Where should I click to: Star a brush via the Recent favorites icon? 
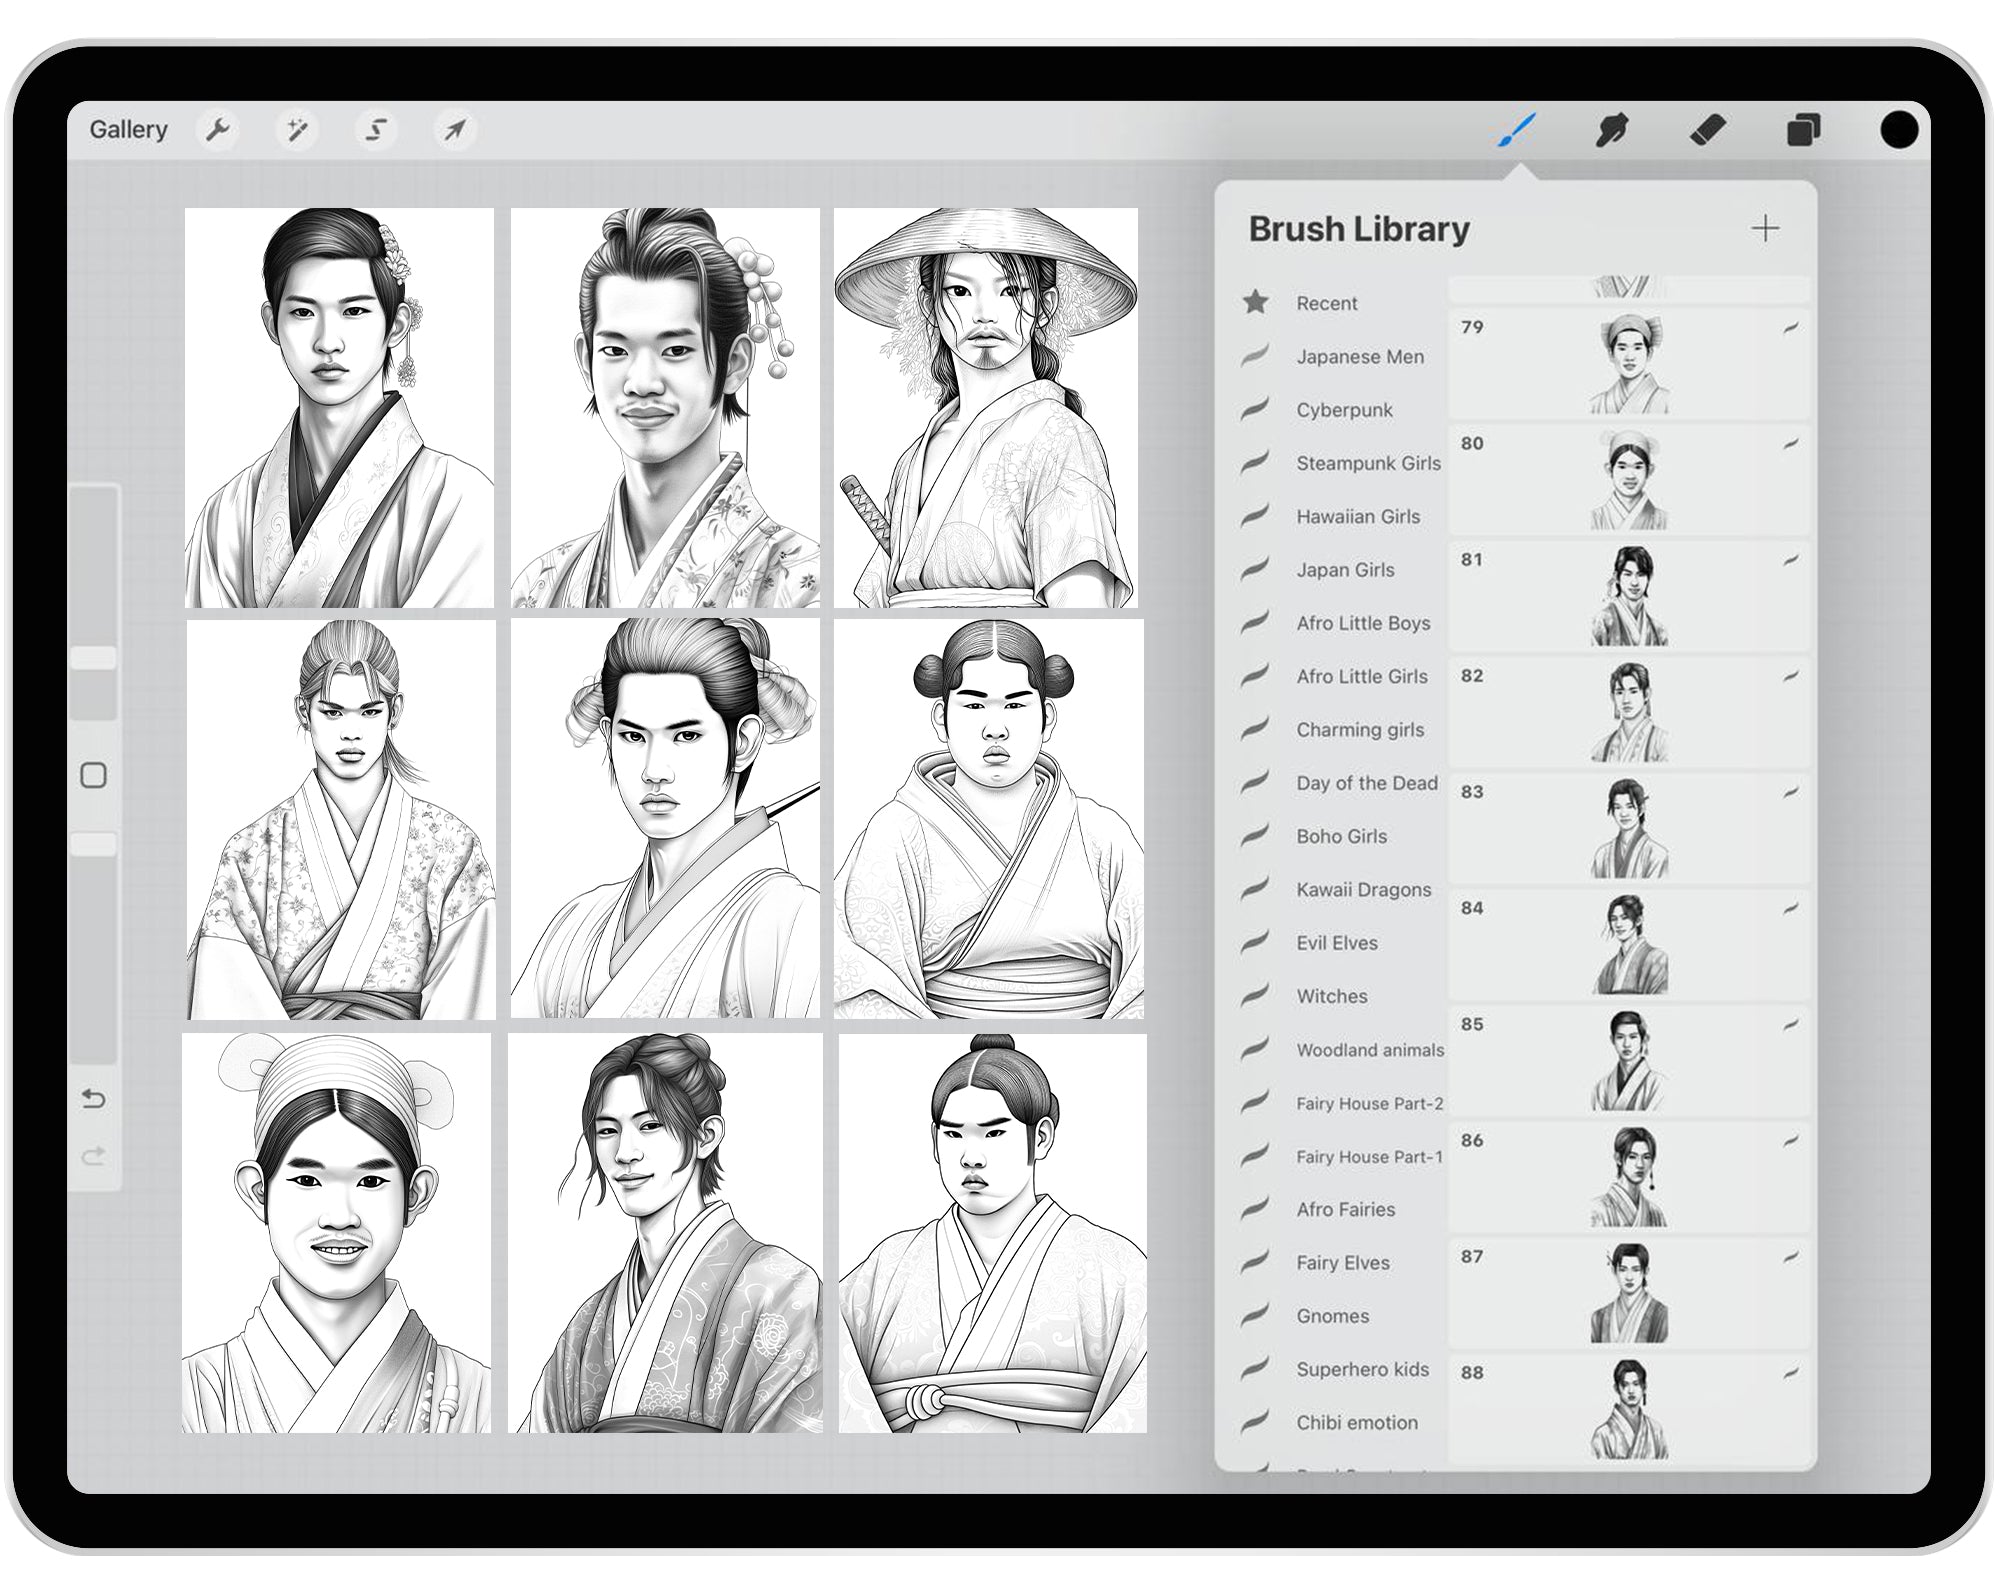pyautogui.click(x=1255, y=303)
